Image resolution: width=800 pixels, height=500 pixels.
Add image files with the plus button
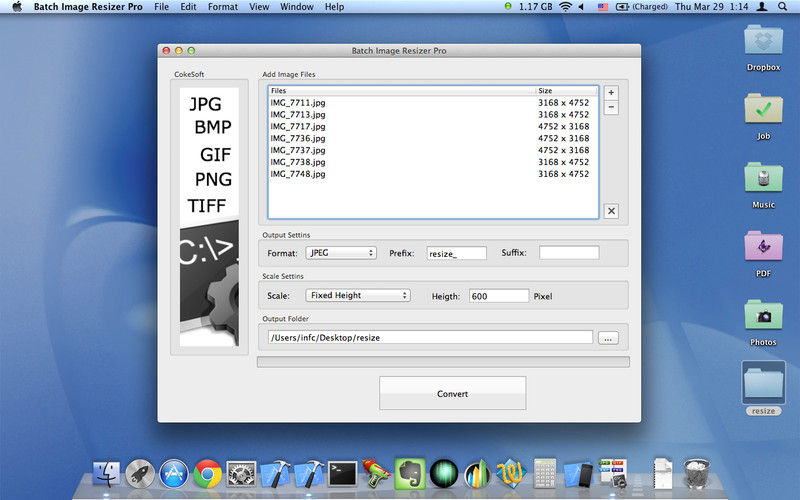[x=611, y=92]
